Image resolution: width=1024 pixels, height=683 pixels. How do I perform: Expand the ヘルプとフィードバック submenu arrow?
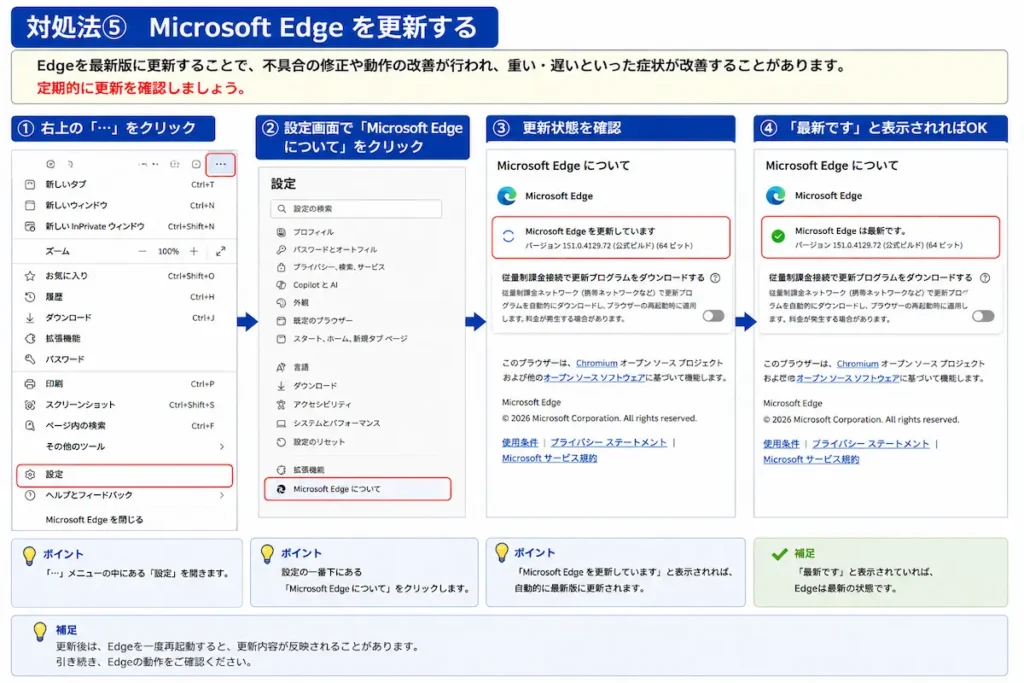point(222,496)
